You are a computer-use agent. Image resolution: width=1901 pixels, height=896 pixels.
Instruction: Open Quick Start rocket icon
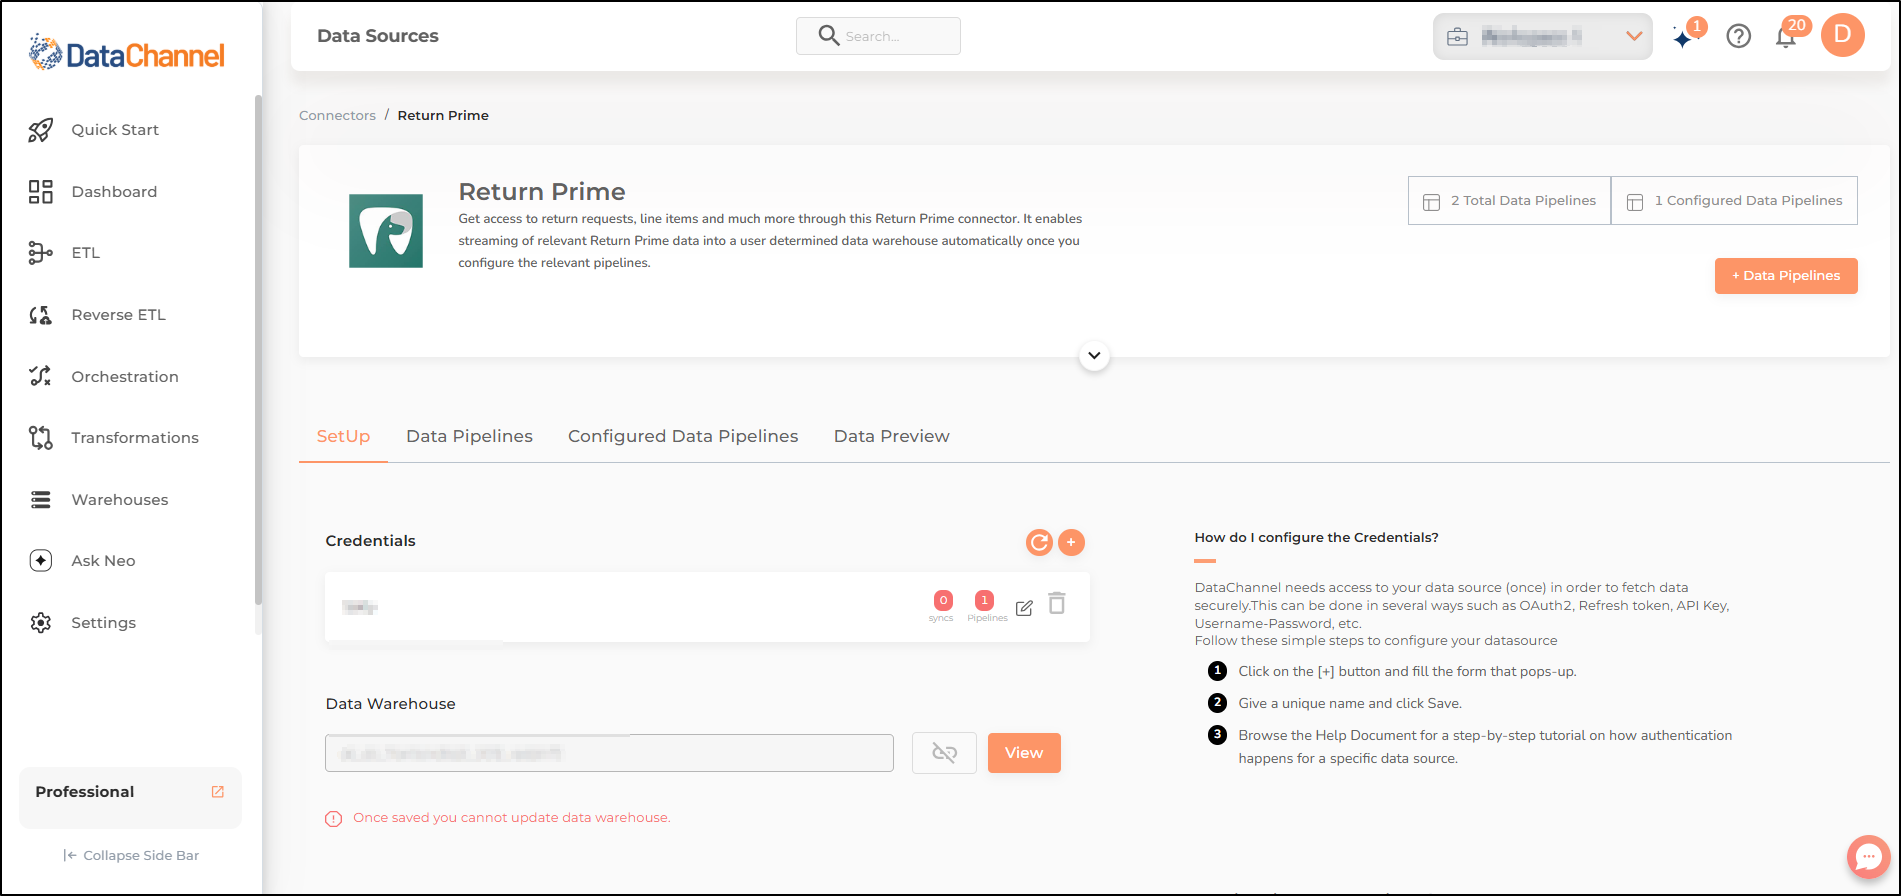coord(40,130)
